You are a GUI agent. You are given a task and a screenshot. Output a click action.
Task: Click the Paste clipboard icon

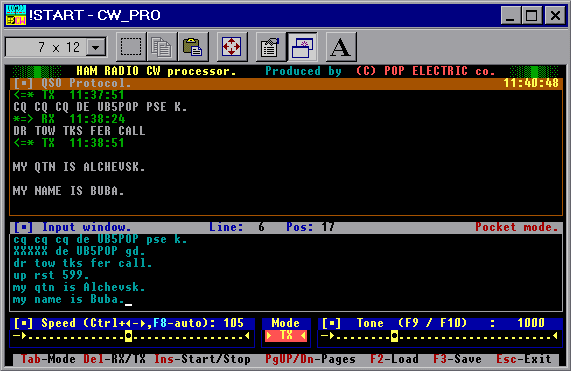coord(193,47)
